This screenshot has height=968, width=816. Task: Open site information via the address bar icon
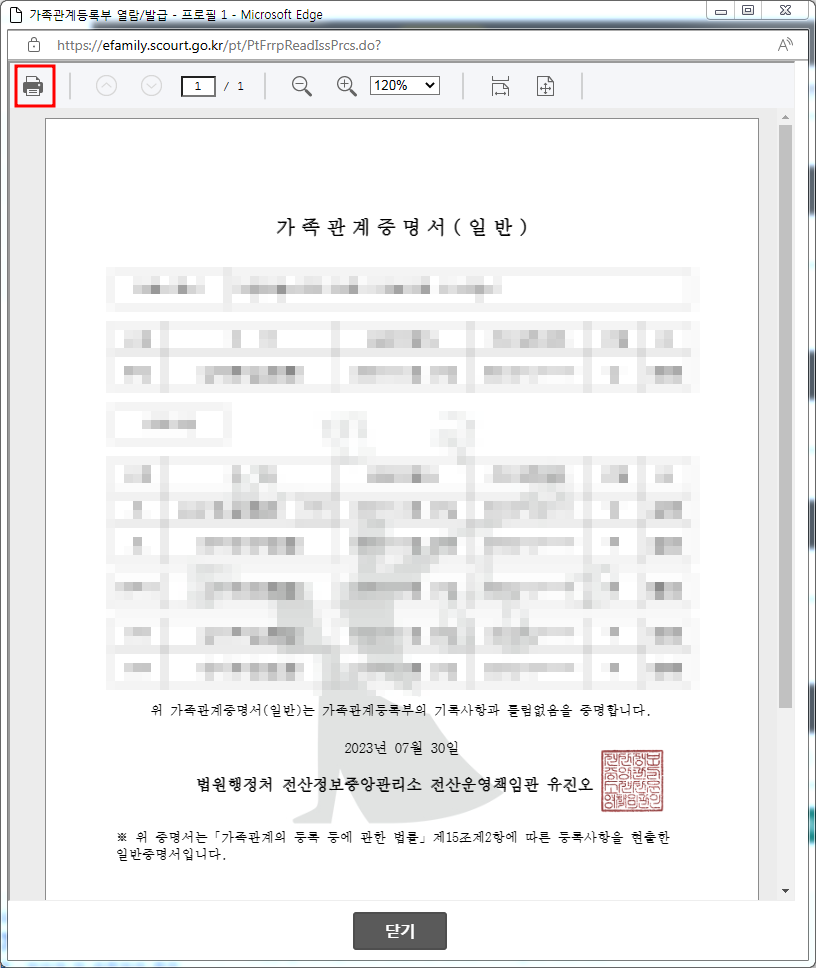point(33,45)
